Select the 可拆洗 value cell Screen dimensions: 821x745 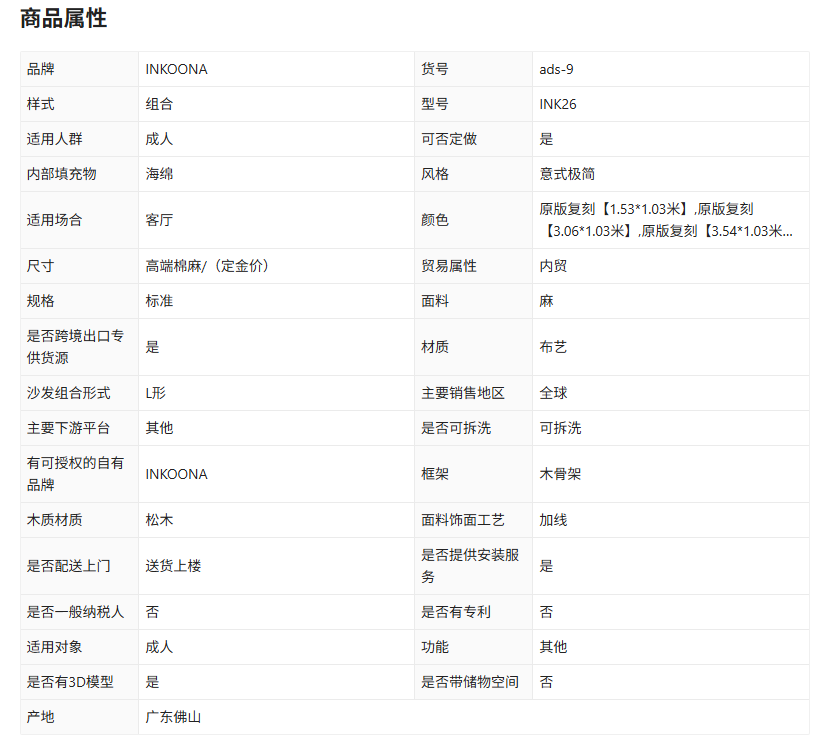pos(560,428)
